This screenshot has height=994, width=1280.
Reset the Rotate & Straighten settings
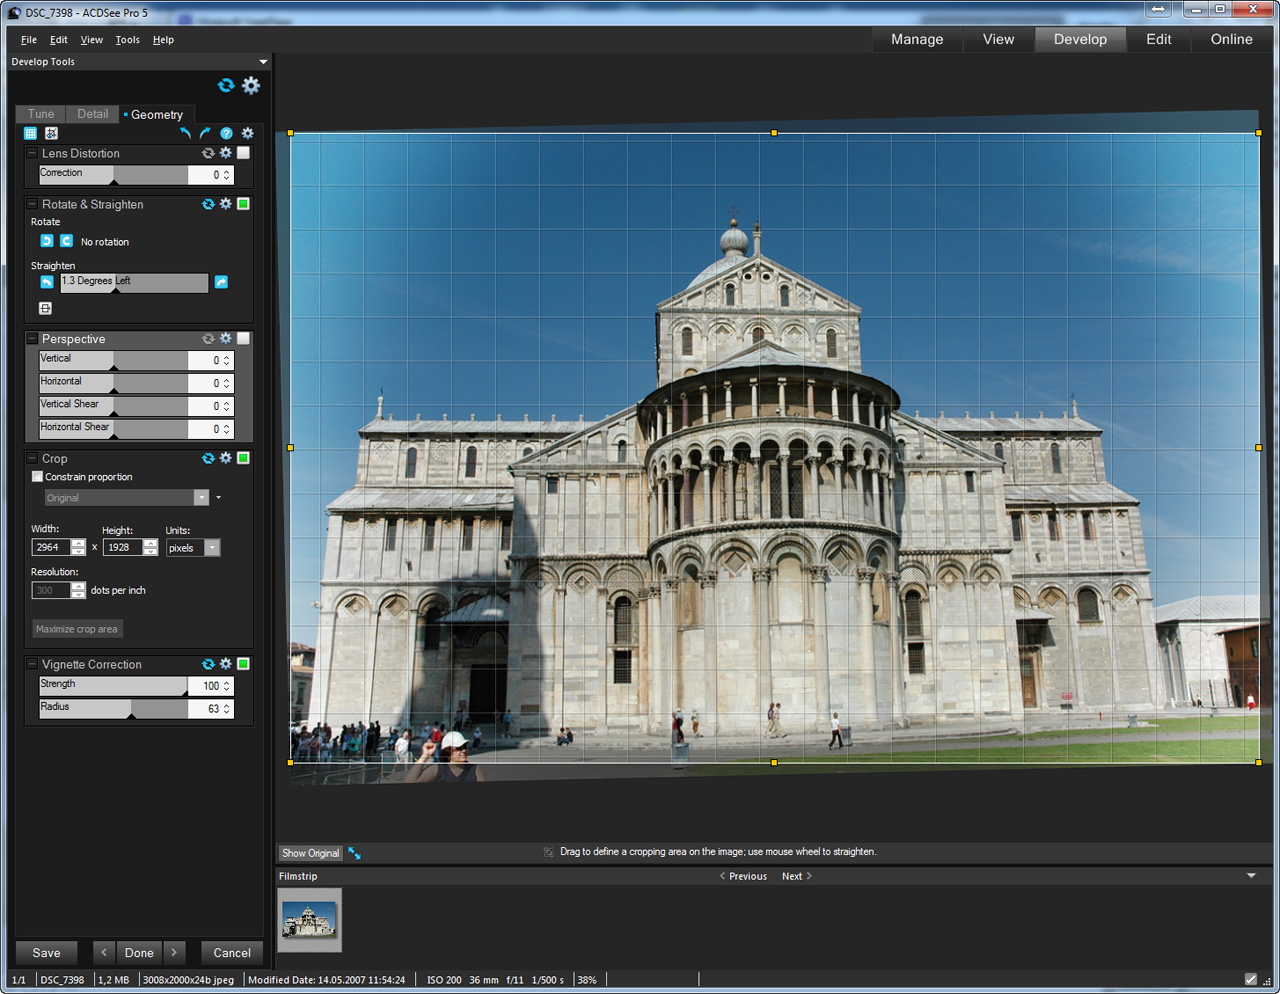click(208, 204)
